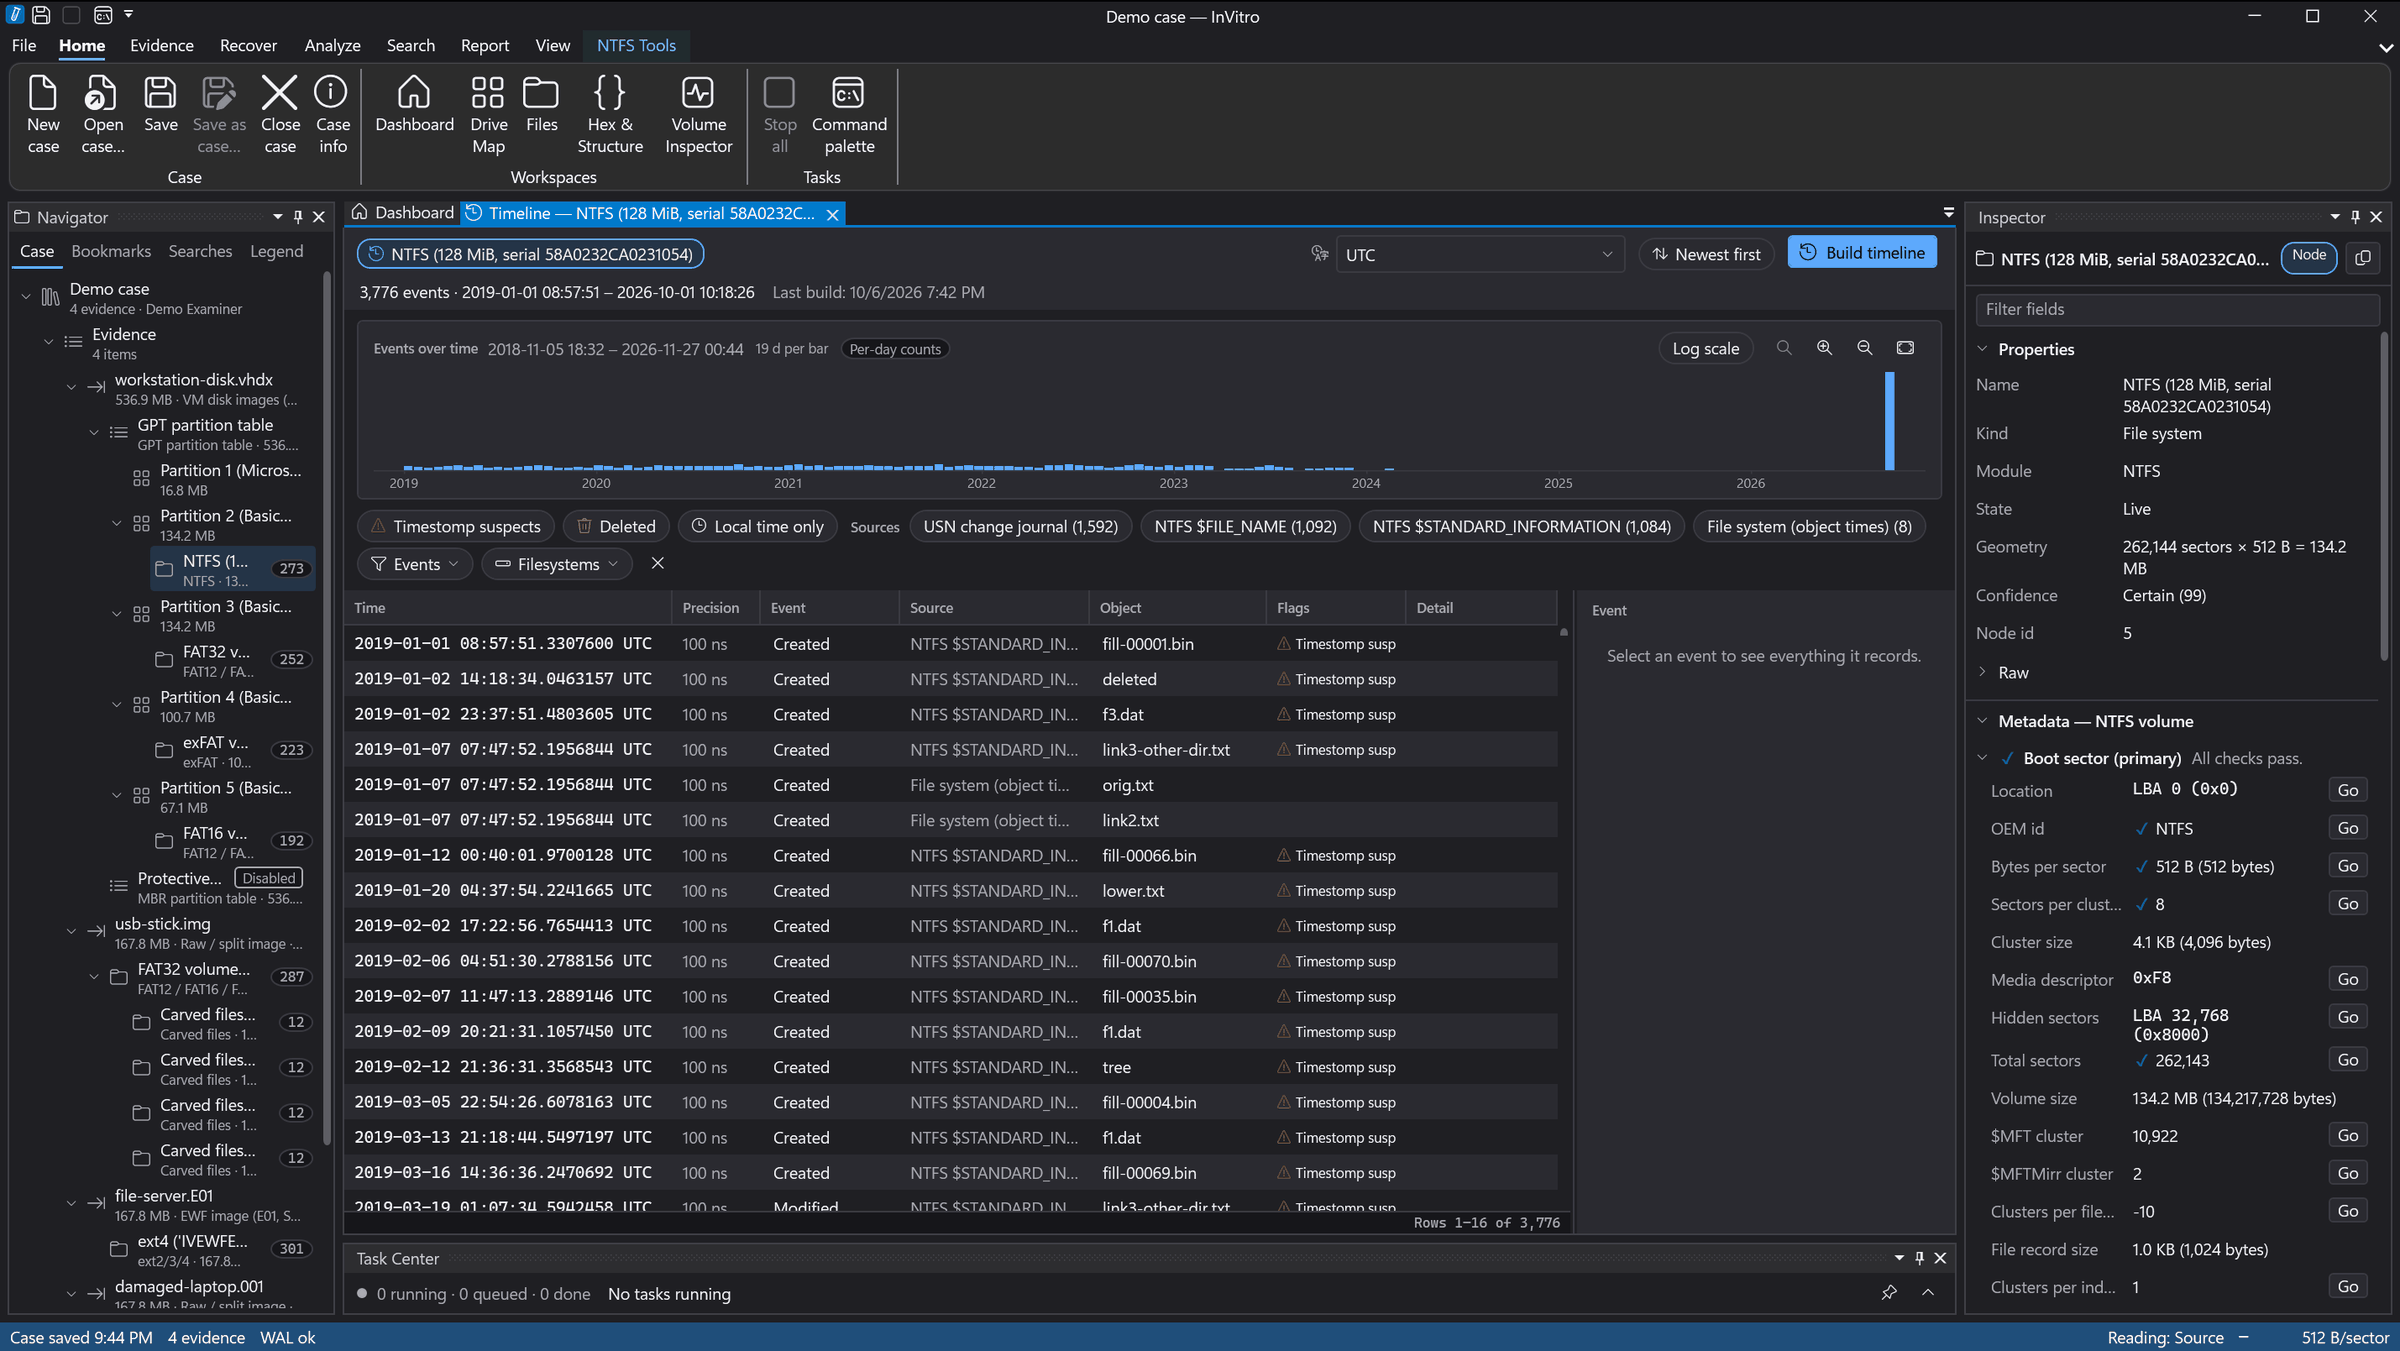Switch to Searches tab in Navigator
Screen dimensions: 2400x1351
tap(200, 251)
